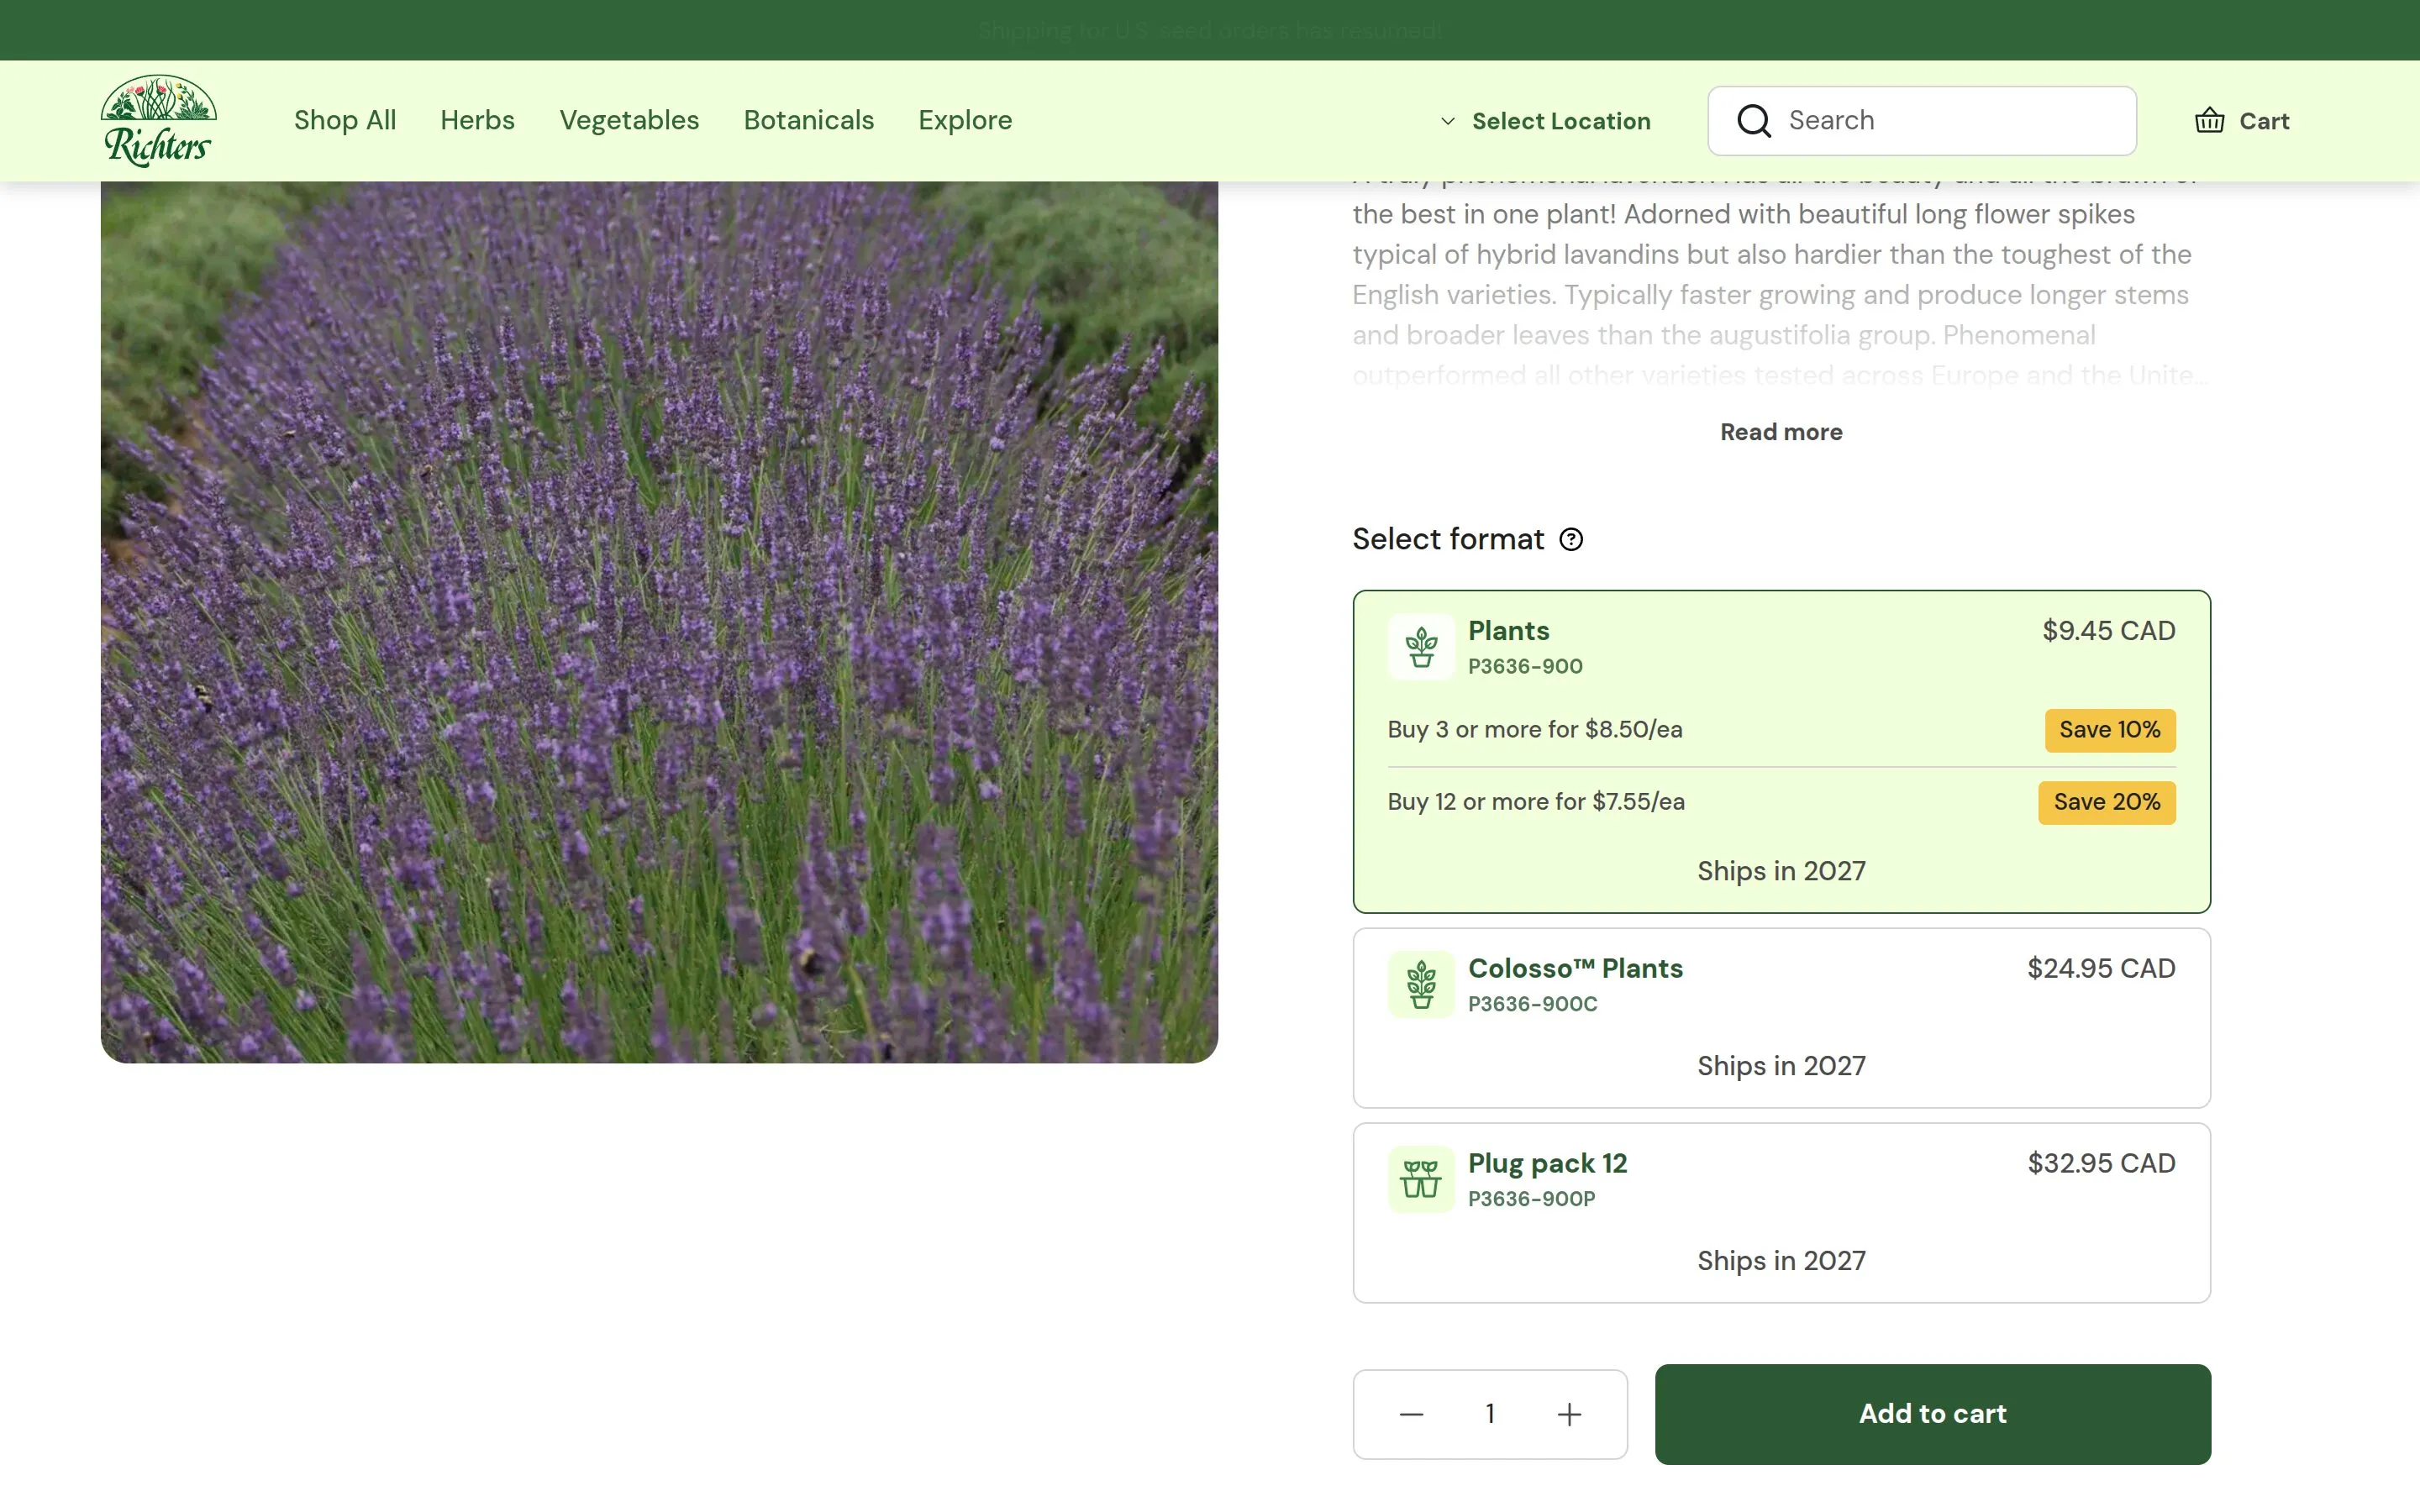Click the quantity value field
This screenshot has height=1512, width=2420.
1490,1414
